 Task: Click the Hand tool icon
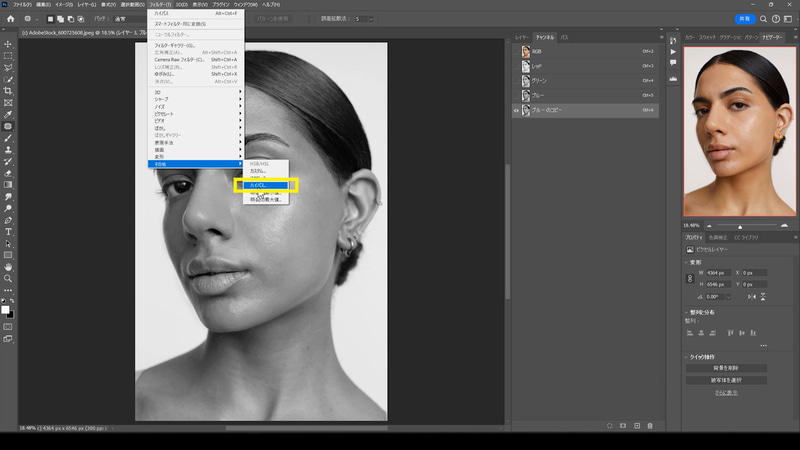coord(8,267)
